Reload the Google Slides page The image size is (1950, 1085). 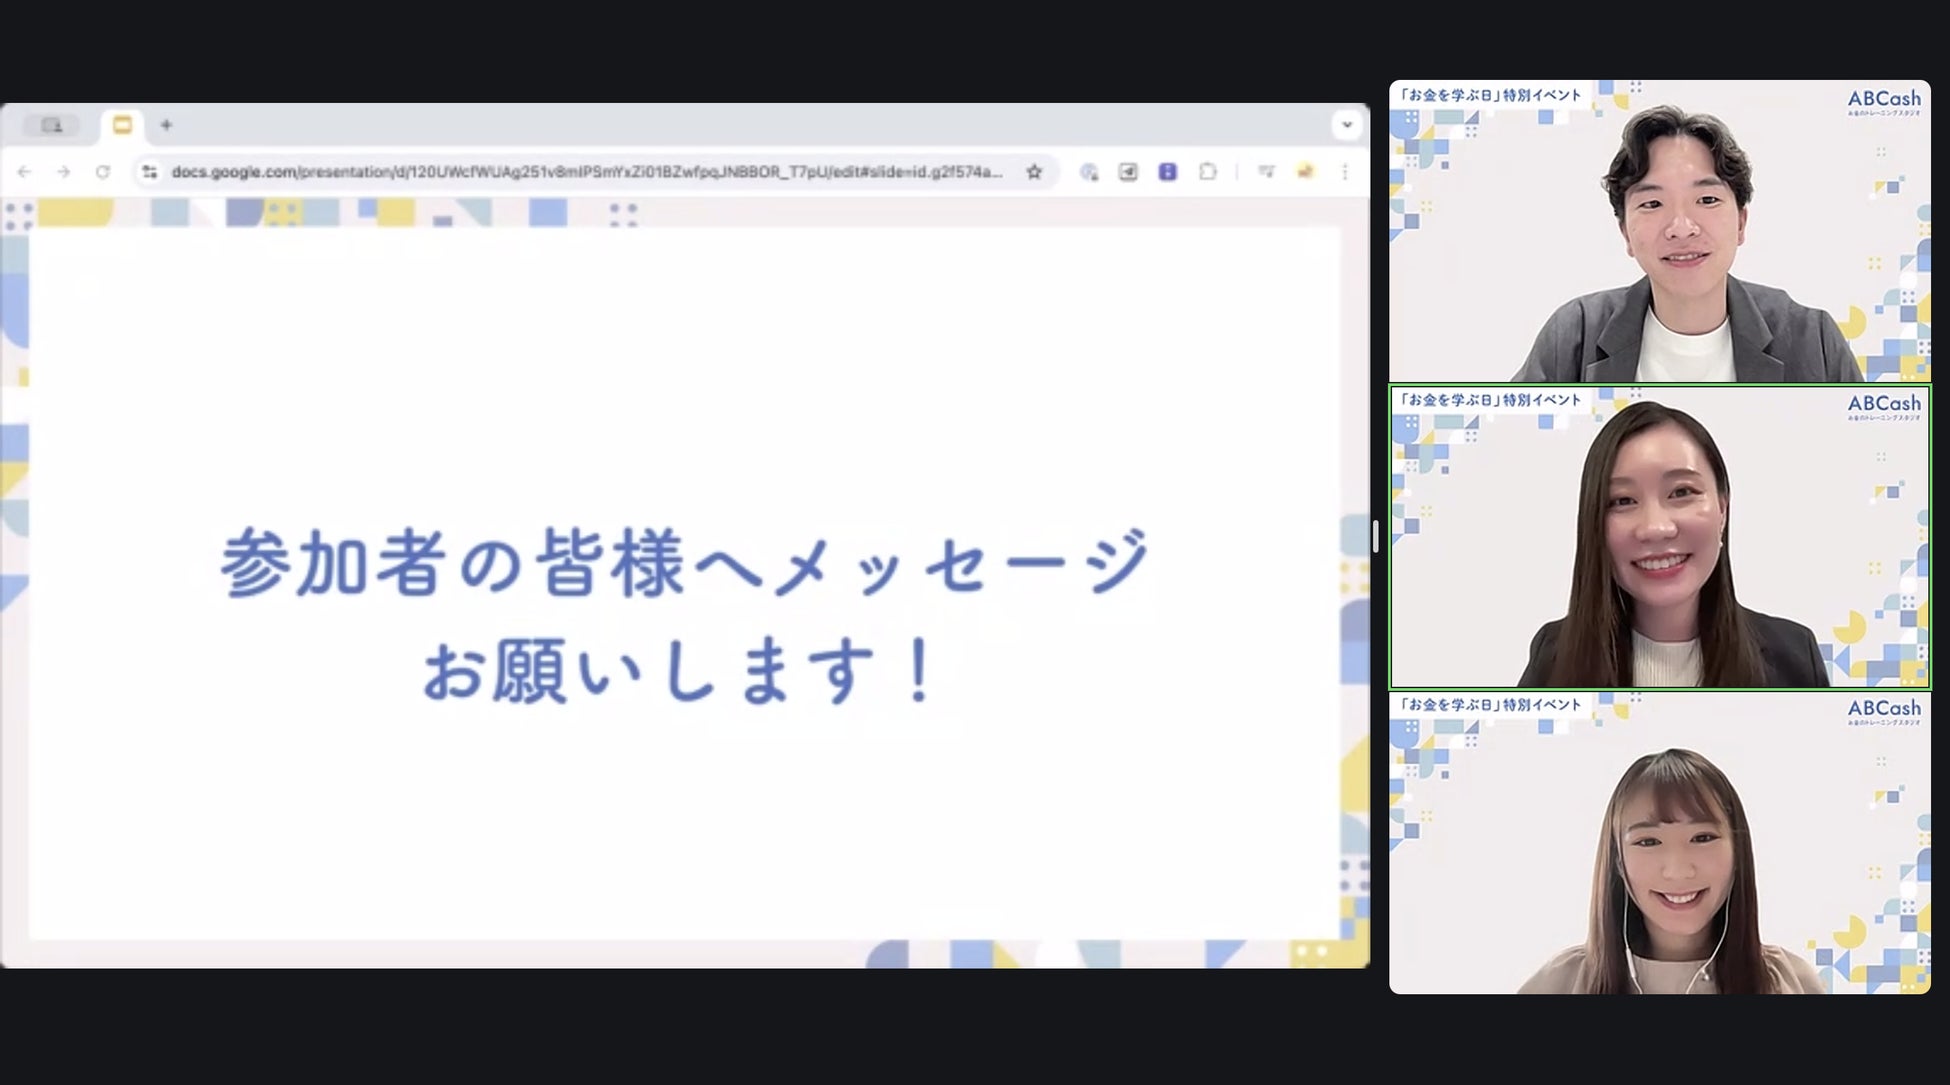[x=102, y=172]
